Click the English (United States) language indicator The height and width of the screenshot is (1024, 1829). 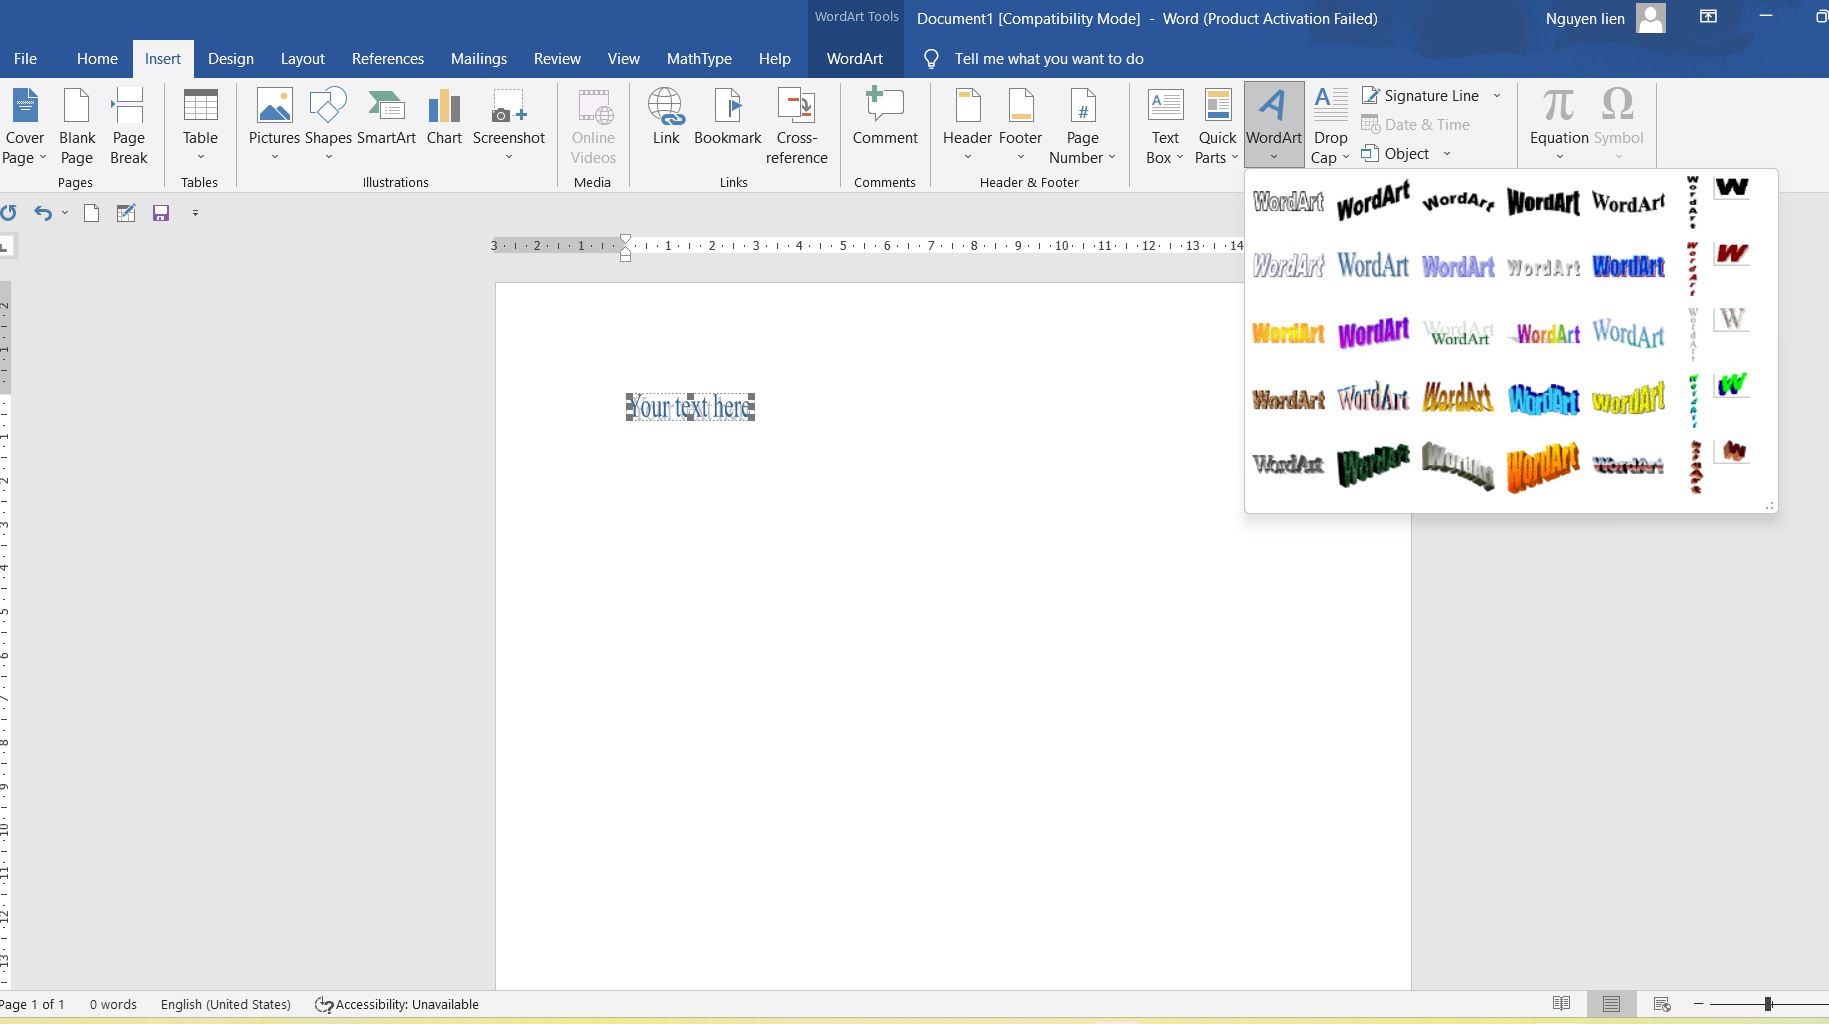click(x=226, y=1005)
